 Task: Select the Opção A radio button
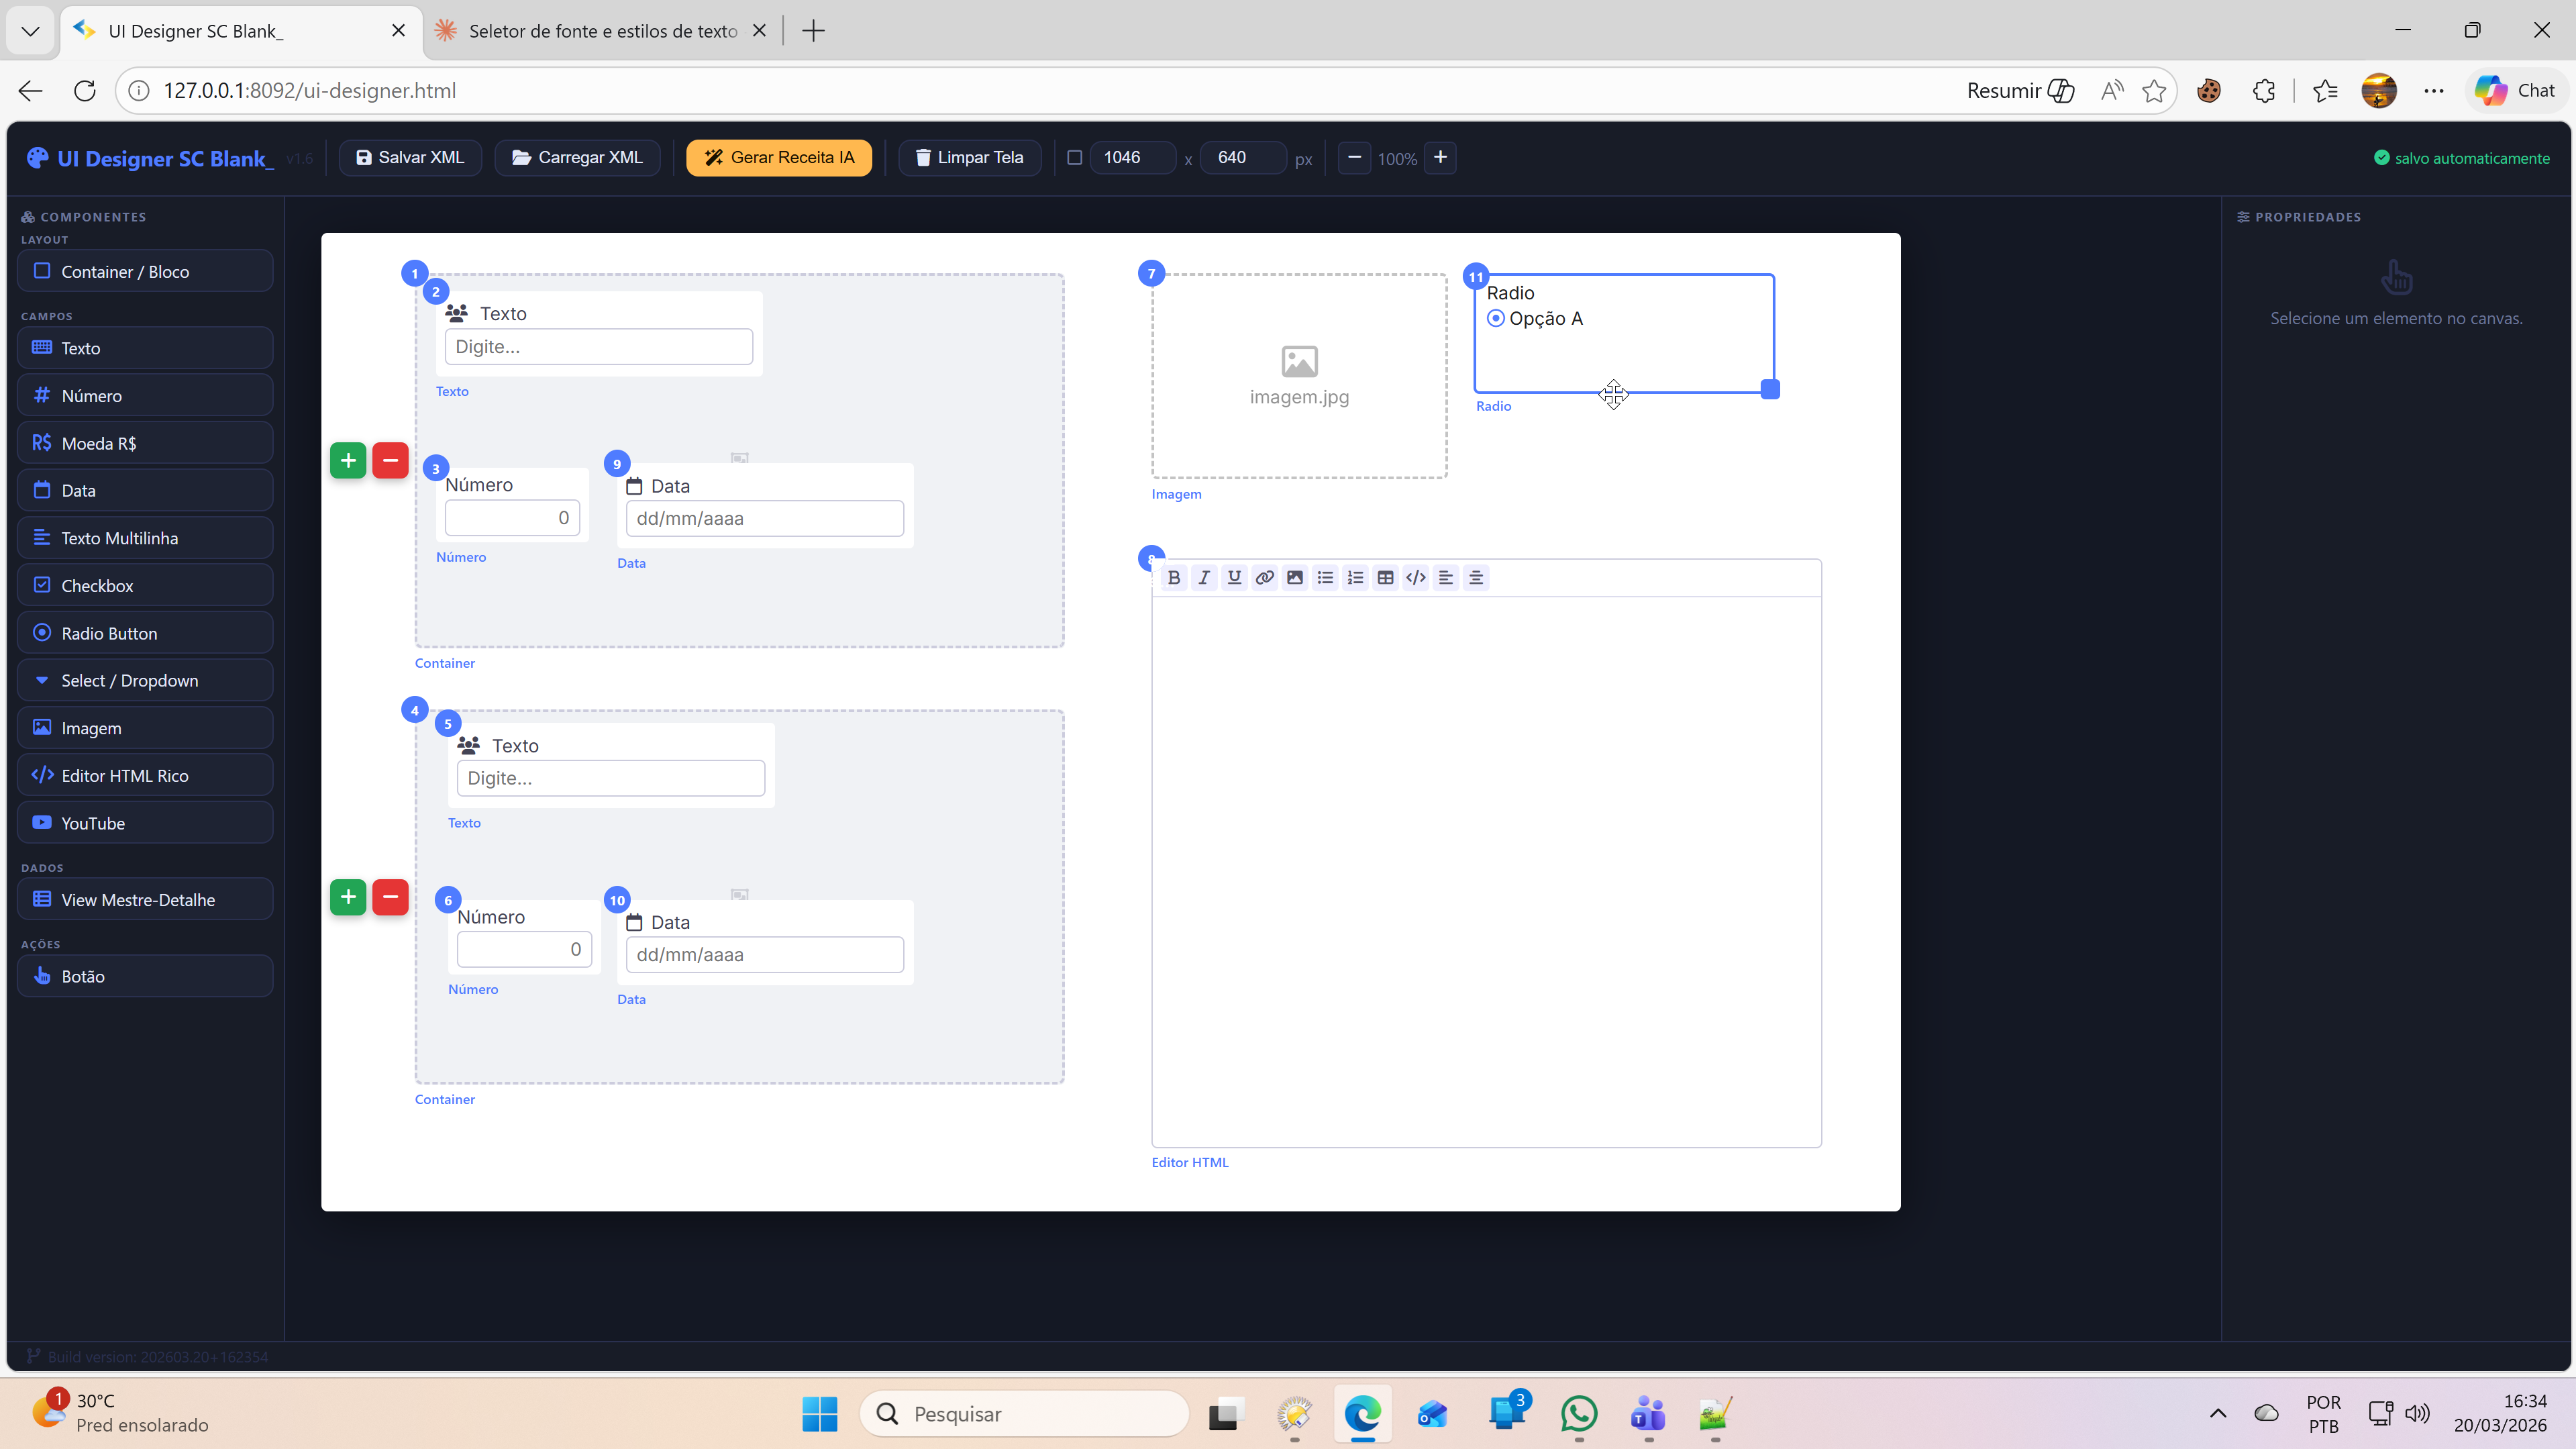1496,319
